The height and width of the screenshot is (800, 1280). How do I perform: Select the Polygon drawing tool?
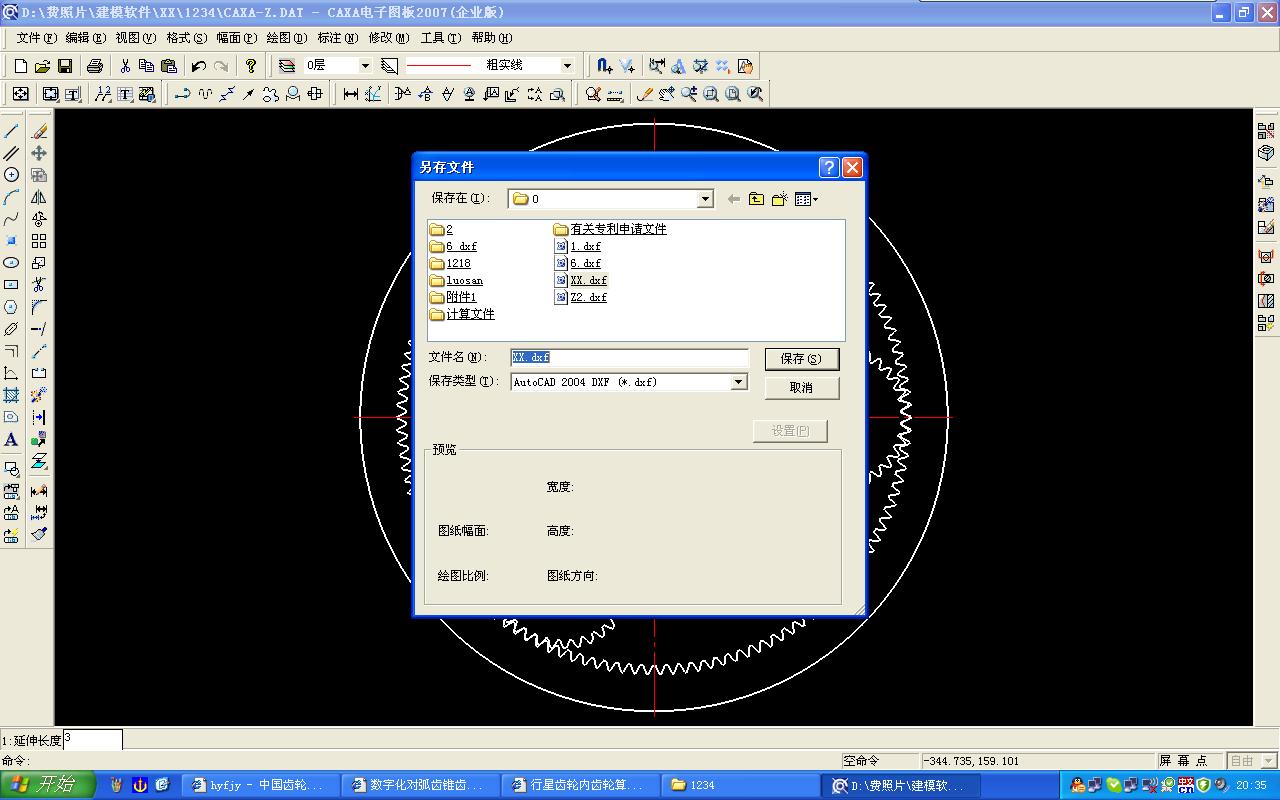11,307
